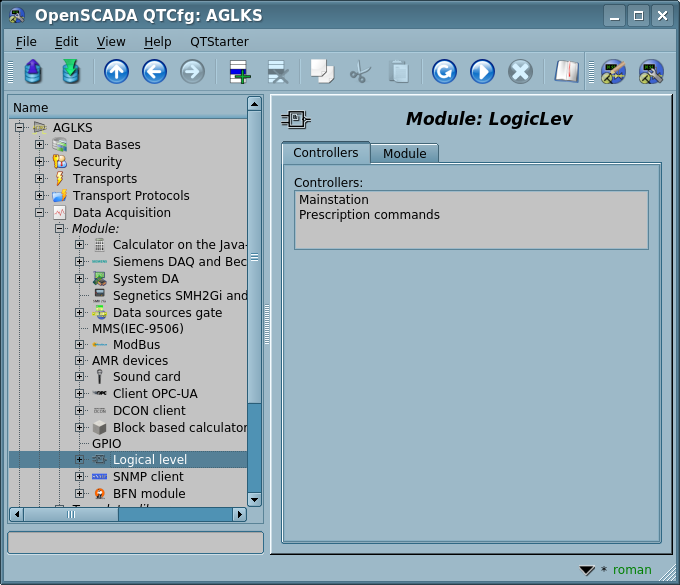Click the Block based calculator cube icon
The height and width of the screenshot is (585, 680).
100,428
